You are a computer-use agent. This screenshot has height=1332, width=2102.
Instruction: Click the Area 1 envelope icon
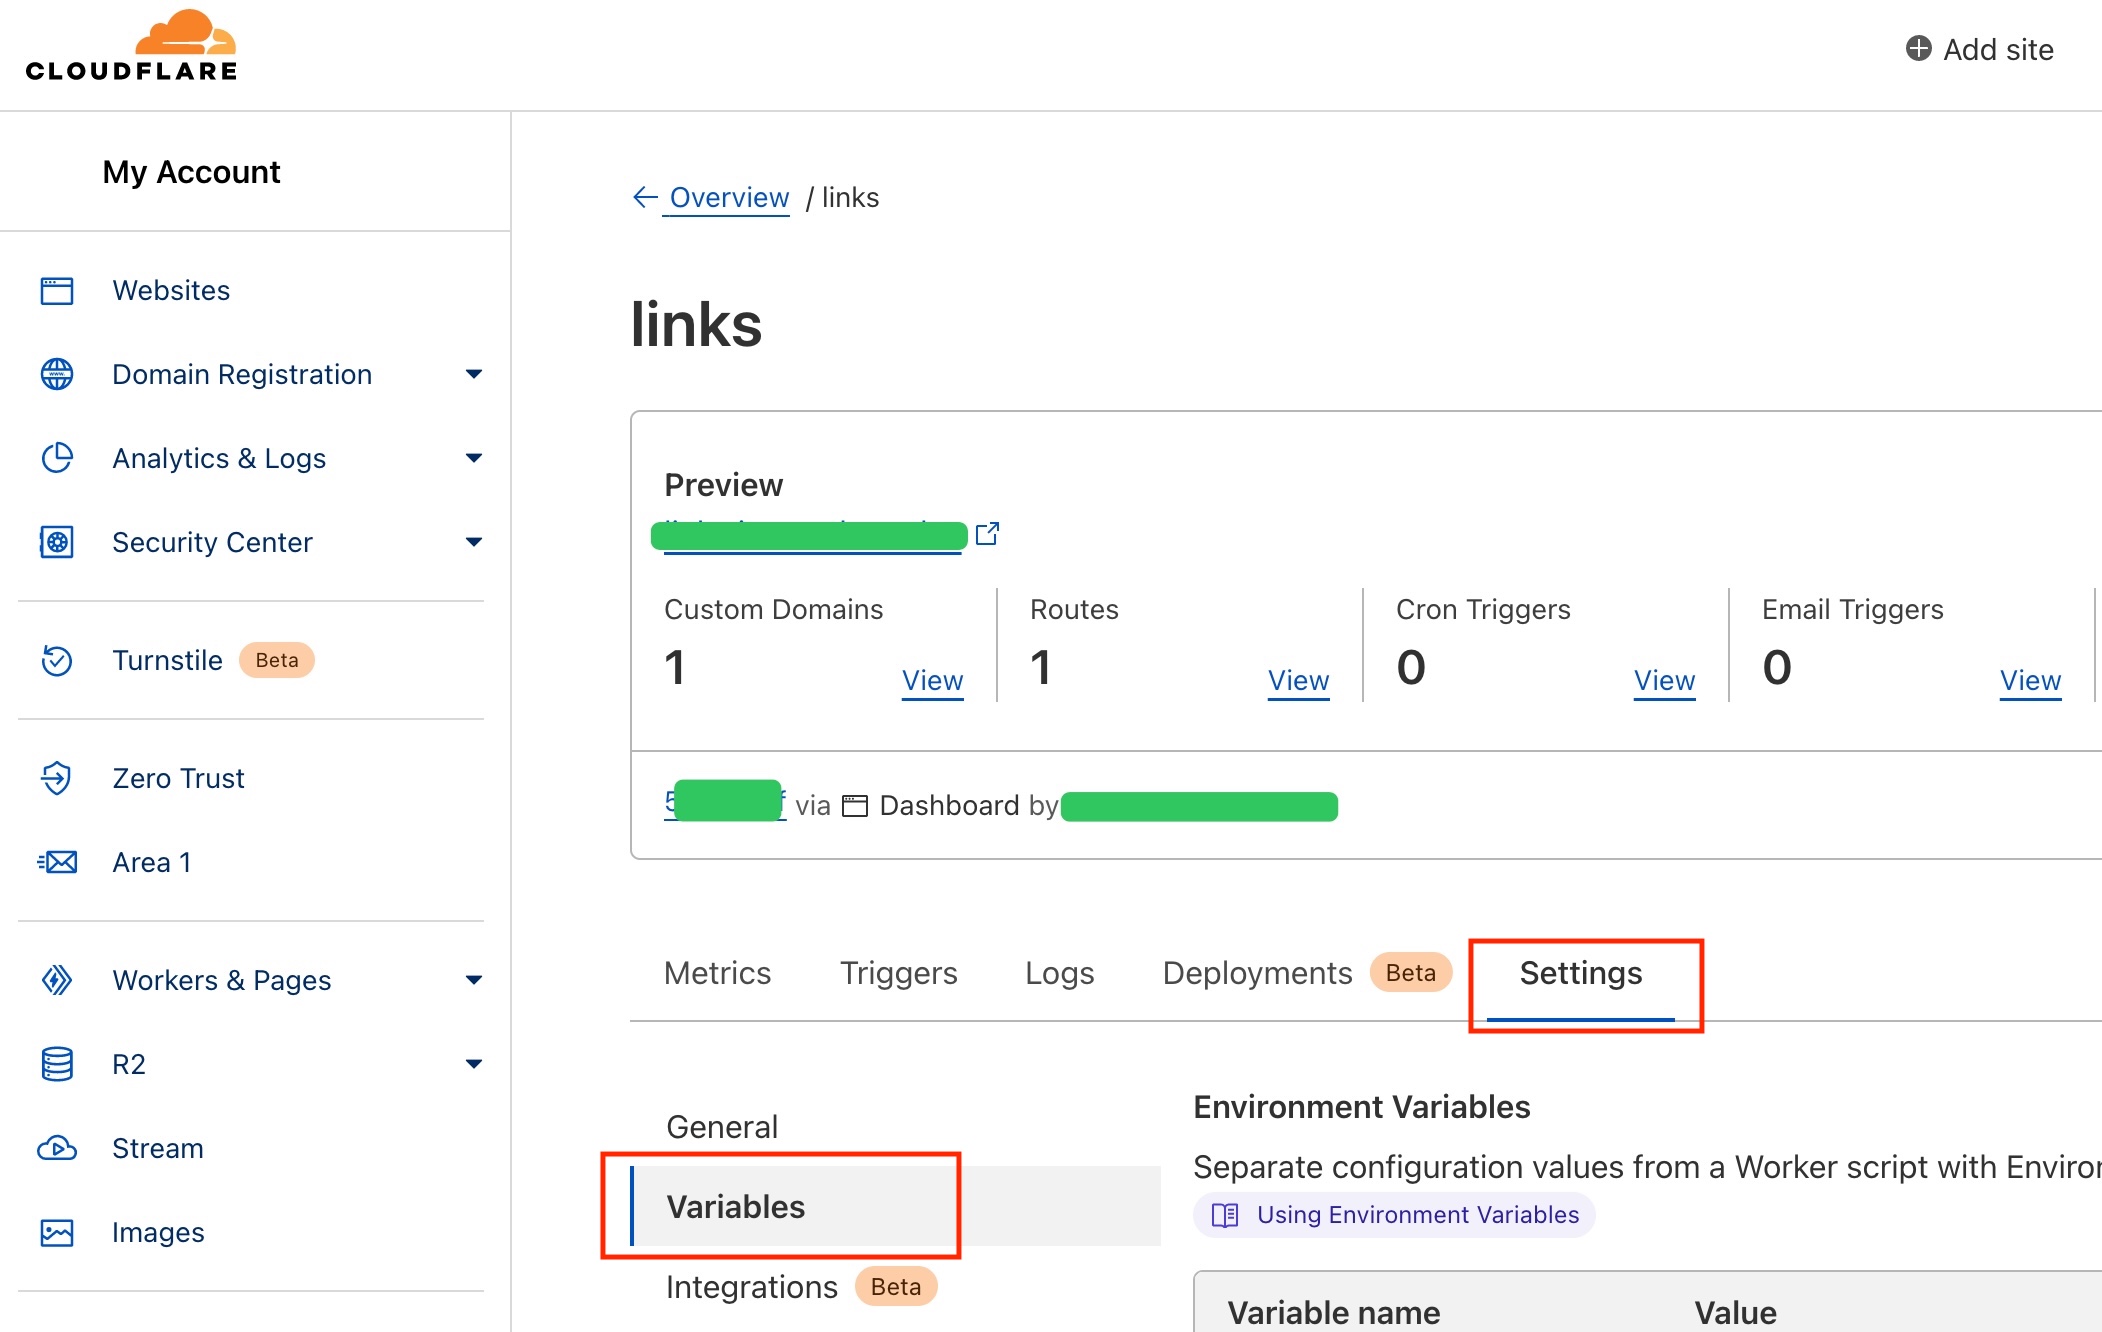(x=57, y=862)
